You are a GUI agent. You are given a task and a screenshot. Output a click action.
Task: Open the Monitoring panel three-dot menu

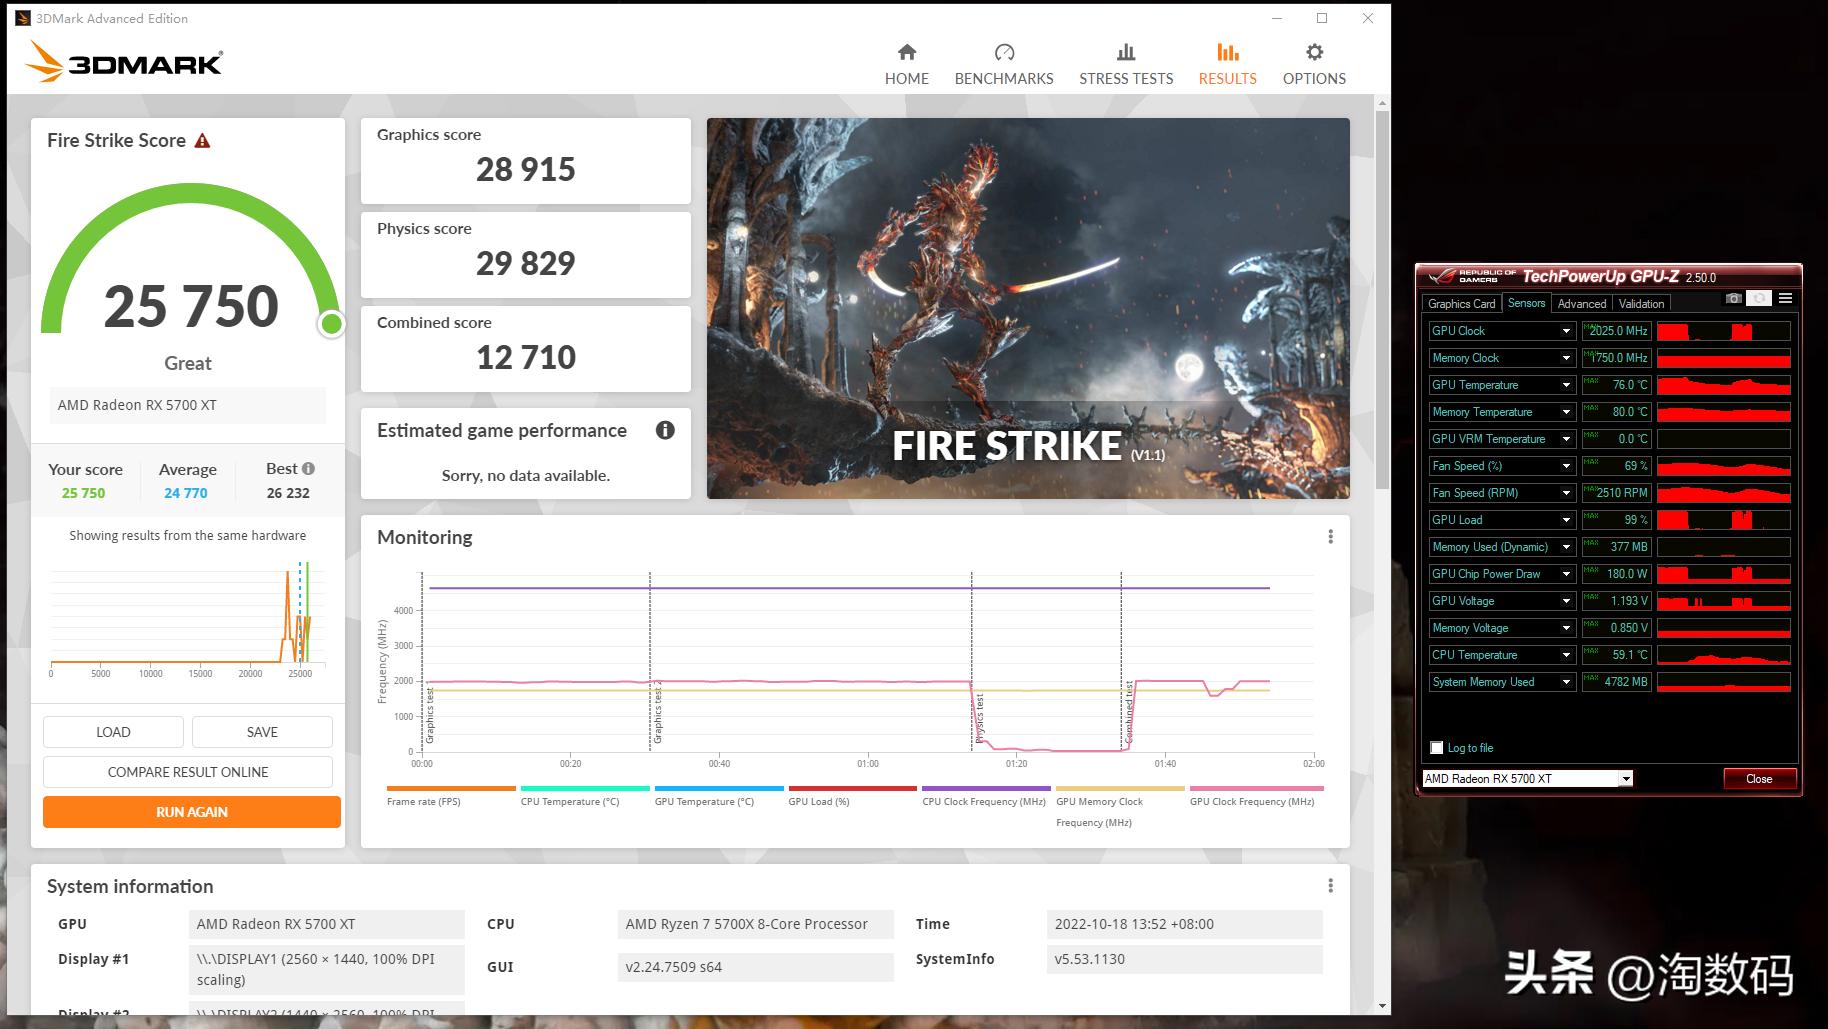tap(1330, 537)
